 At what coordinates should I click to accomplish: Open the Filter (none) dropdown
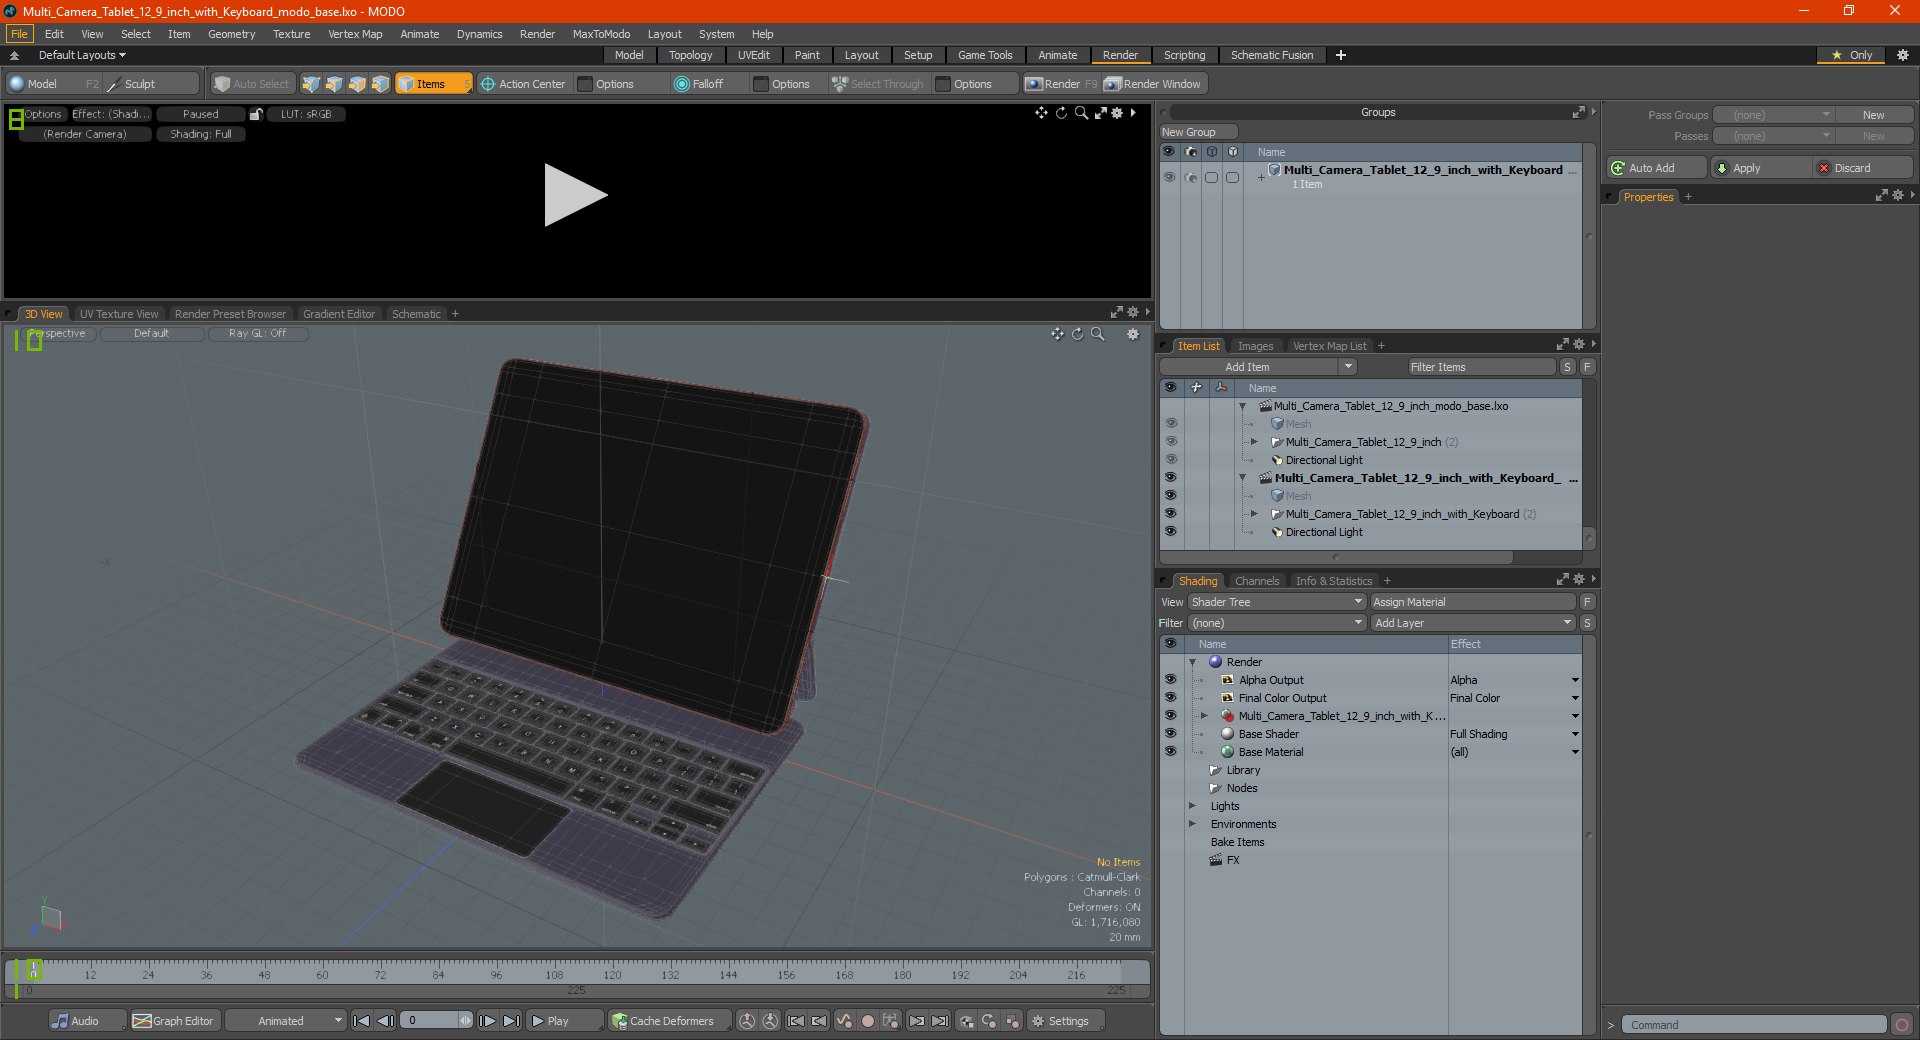[1277, 623]
